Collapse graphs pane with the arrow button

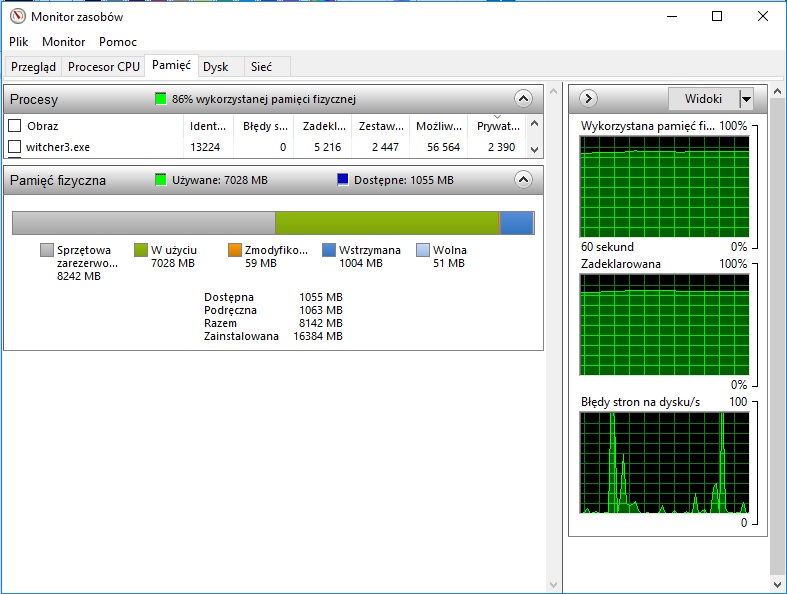click(588, 98)
